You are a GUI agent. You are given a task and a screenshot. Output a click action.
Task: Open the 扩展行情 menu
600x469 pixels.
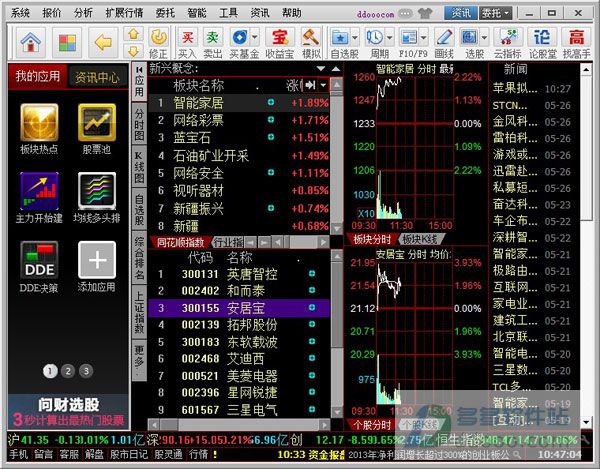(x=124, y=13)
